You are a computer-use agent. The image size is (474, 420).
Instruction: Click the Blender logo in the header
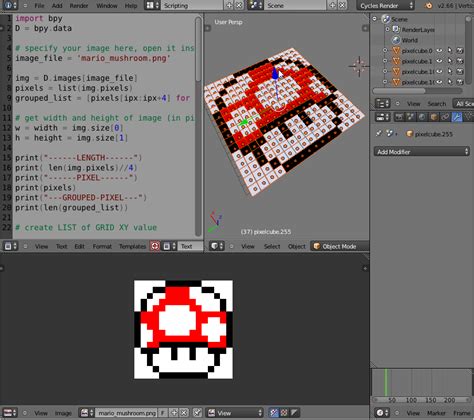(429, 6)
